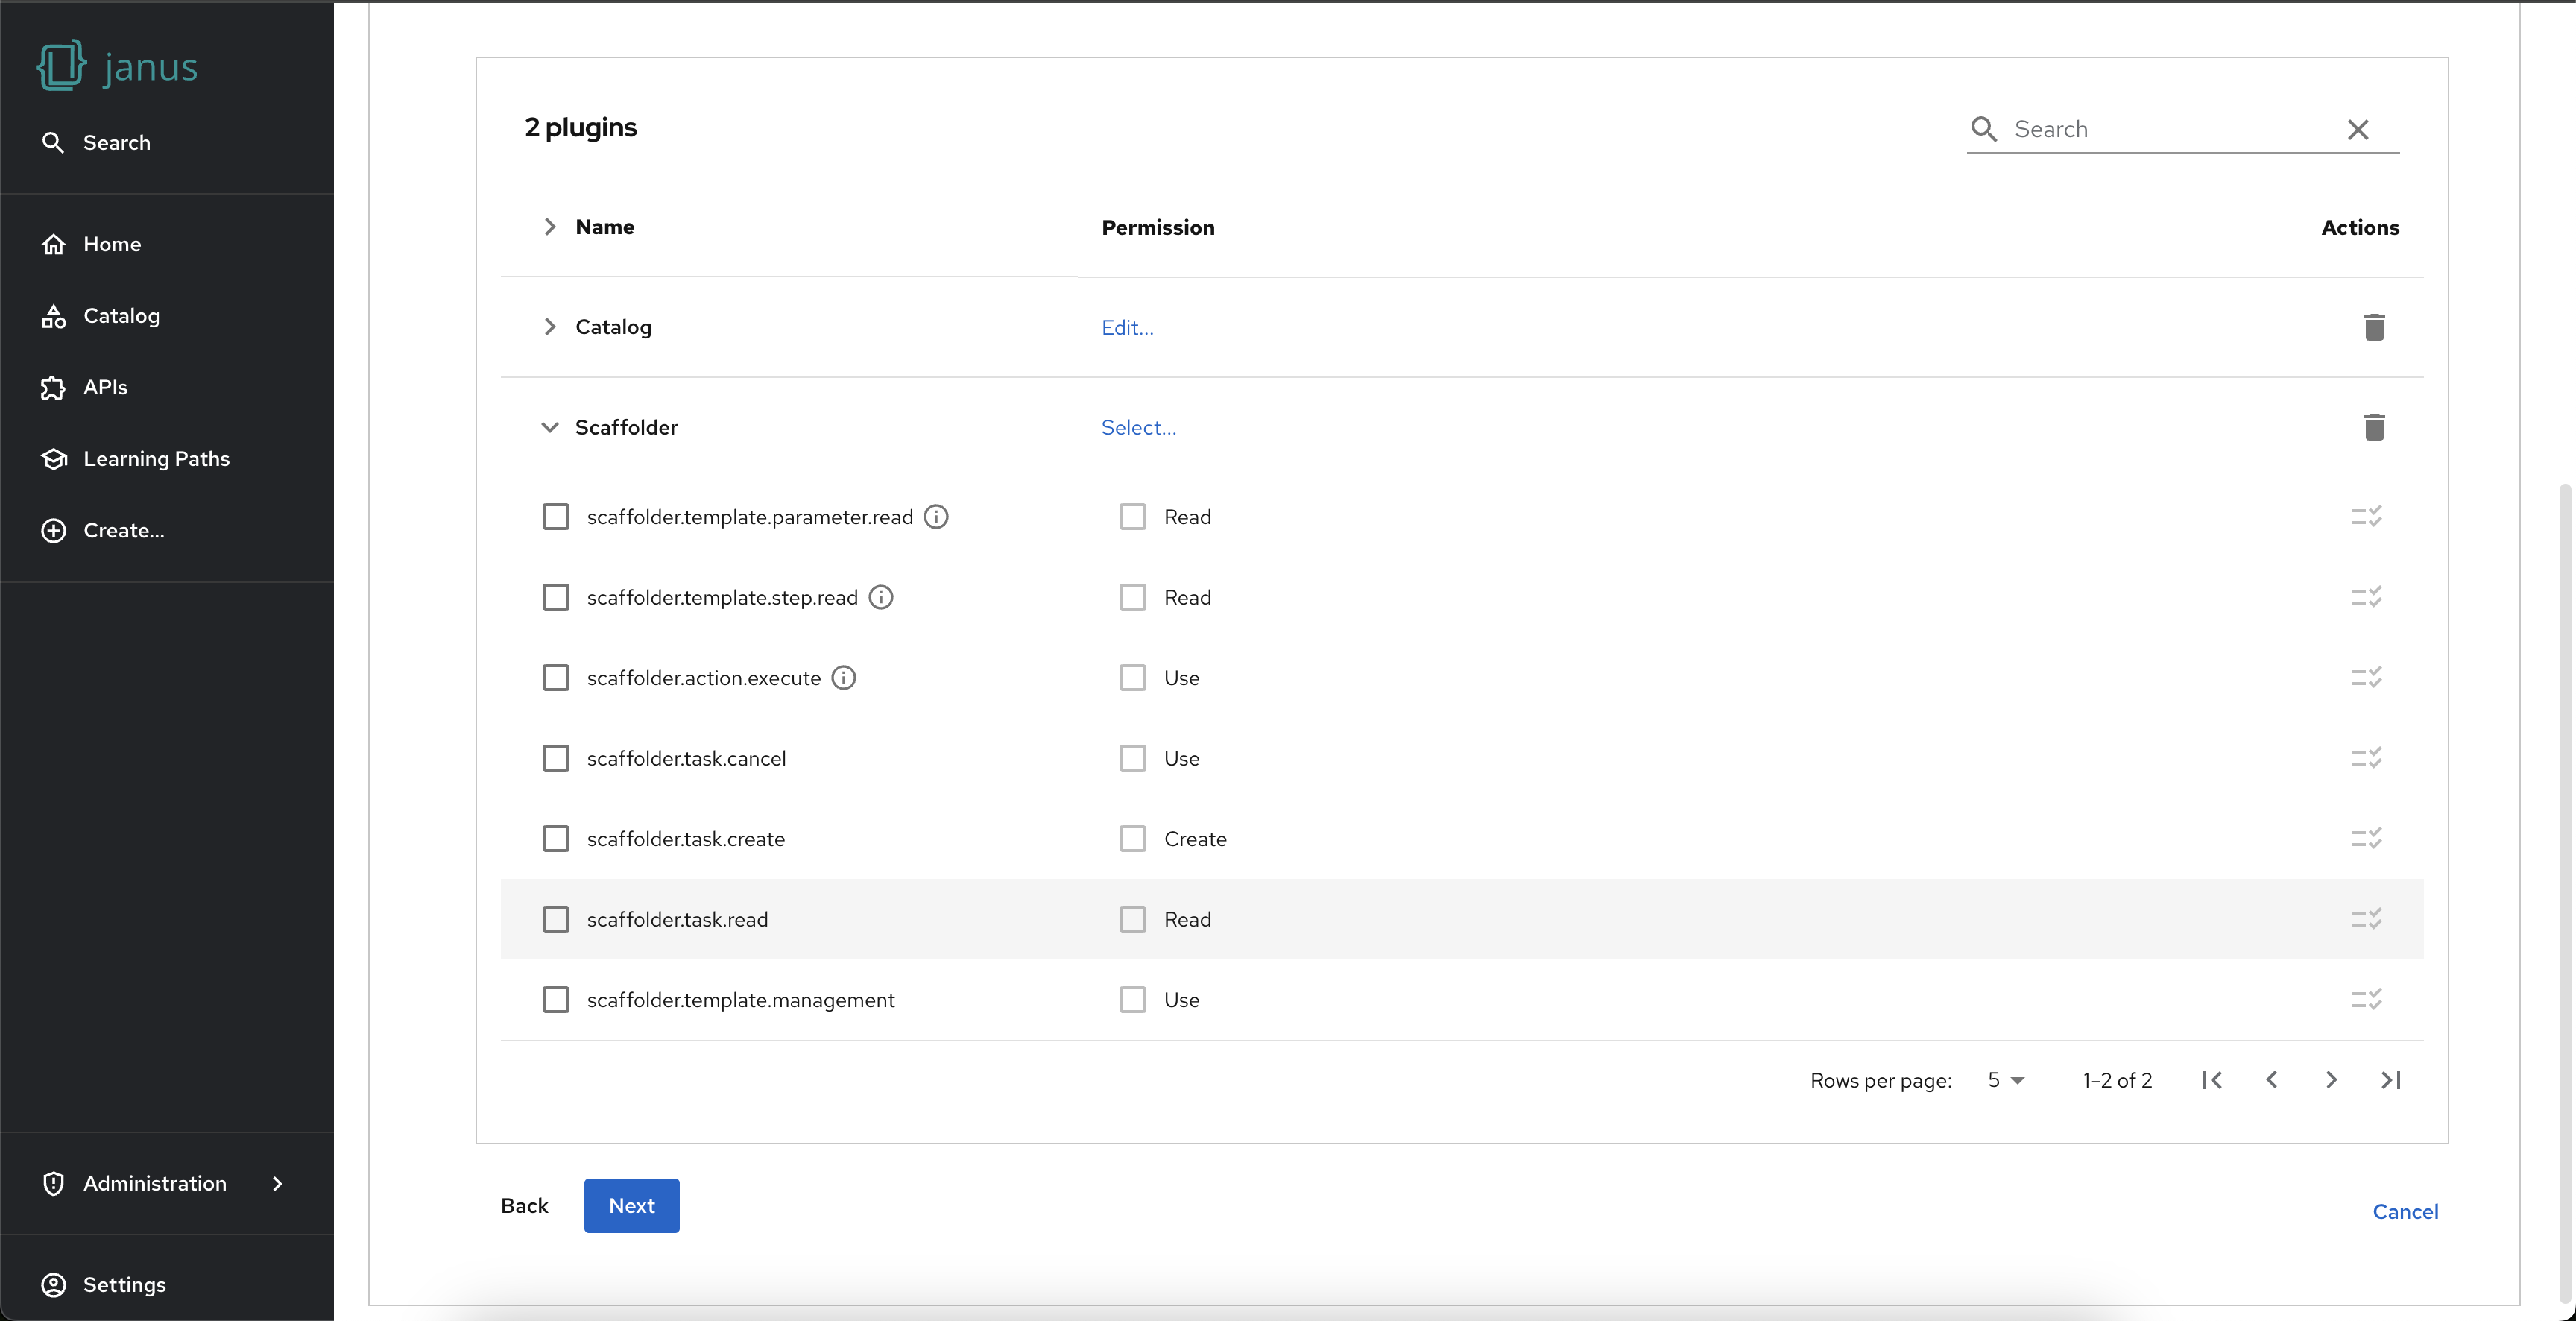Viewport: 2576px width, 1321px height.
Task: Open Learning Paths in sidebar
Action: click(156, 459)
